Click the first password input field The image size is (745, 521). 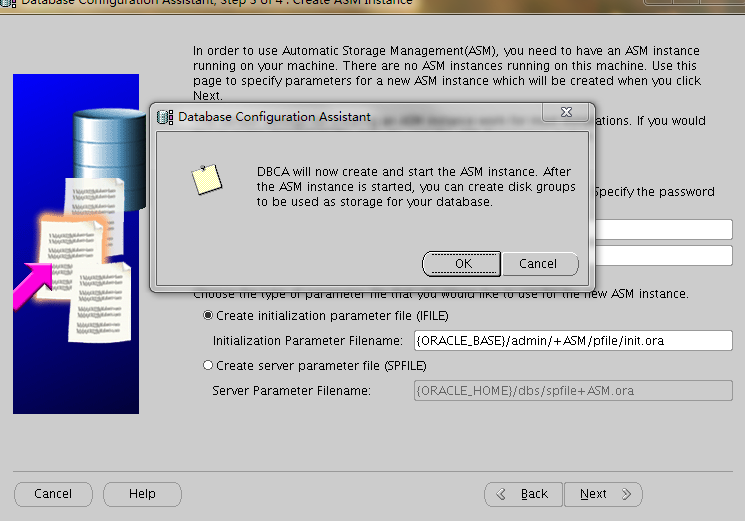pyautogui.click(x=663, y=229)
